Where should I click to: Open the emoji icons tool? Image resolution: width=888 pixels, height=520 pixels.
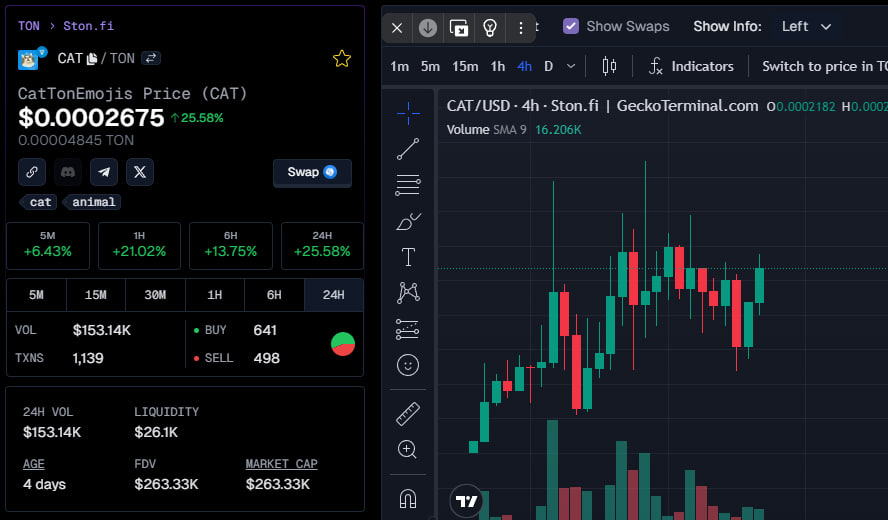408,365
